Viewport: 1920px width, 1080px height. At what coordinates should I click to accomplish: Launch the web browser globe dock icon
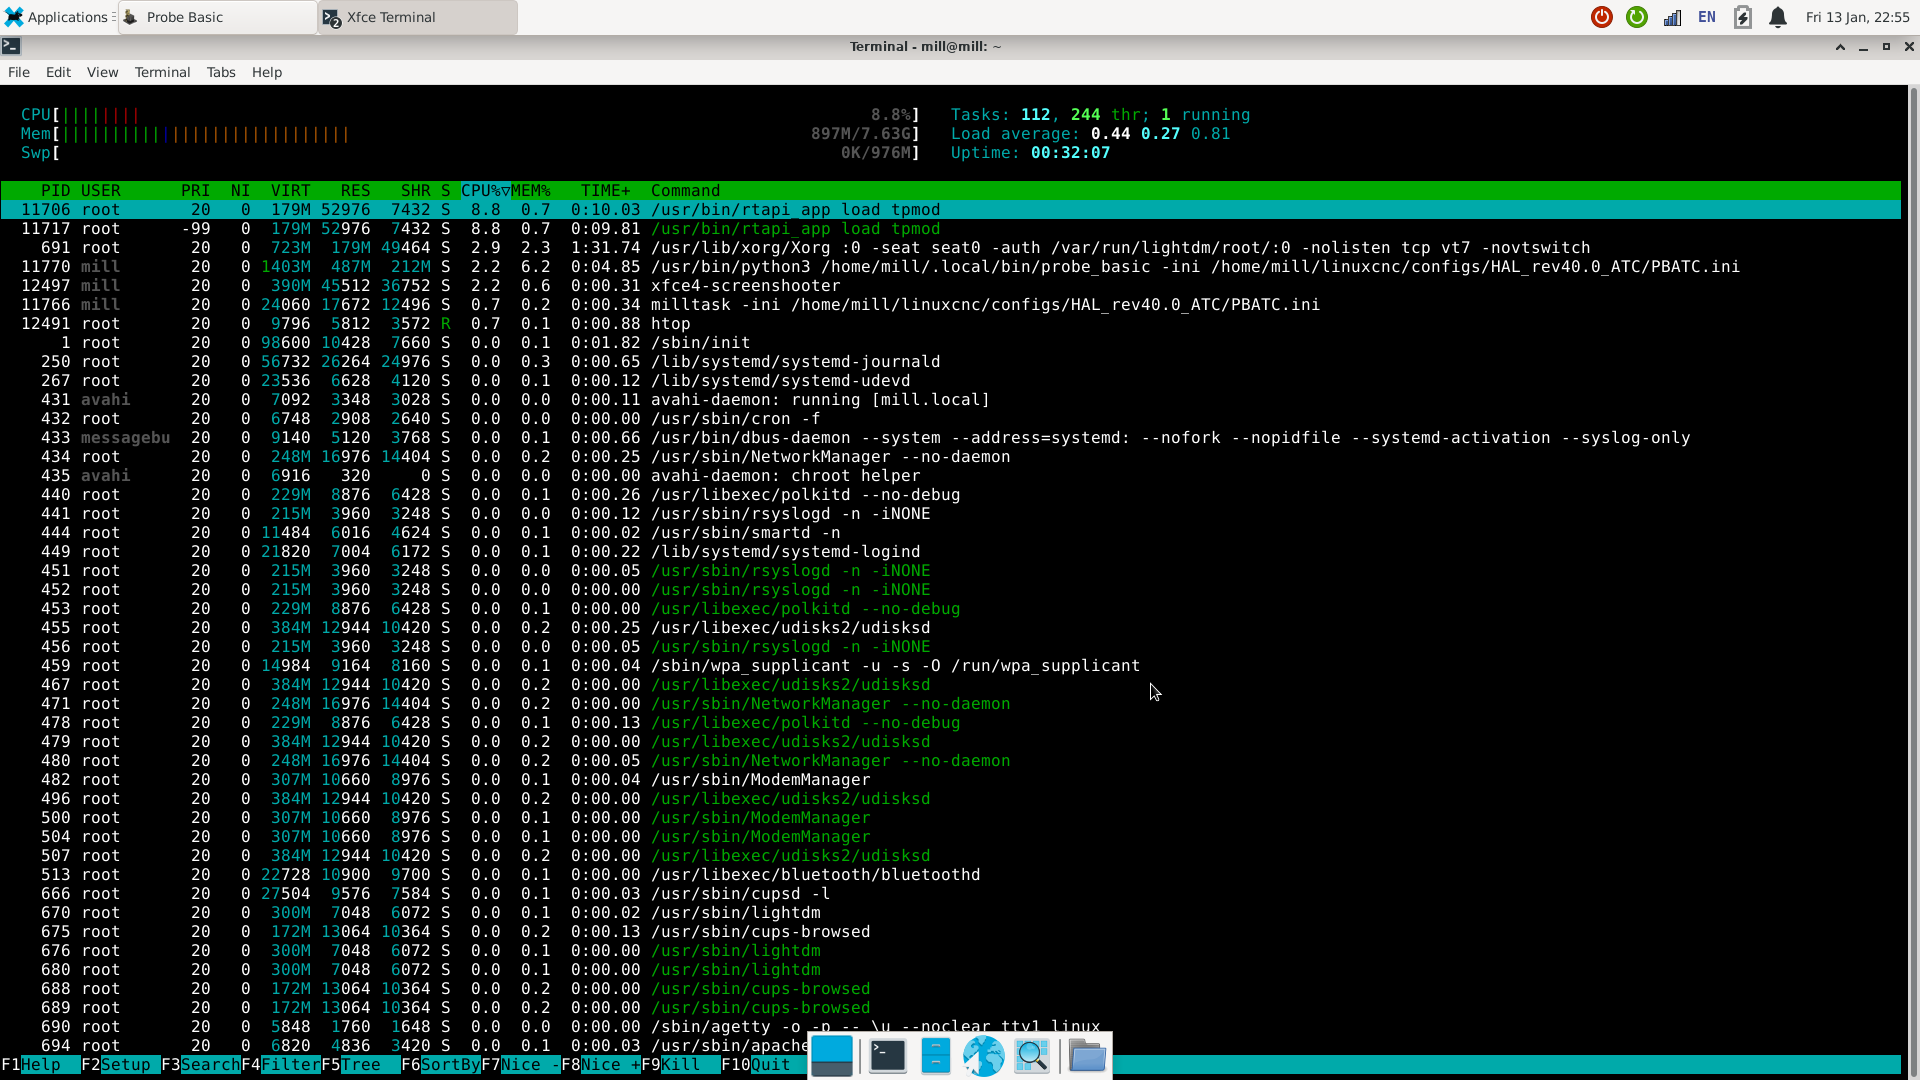point(983,1055)
